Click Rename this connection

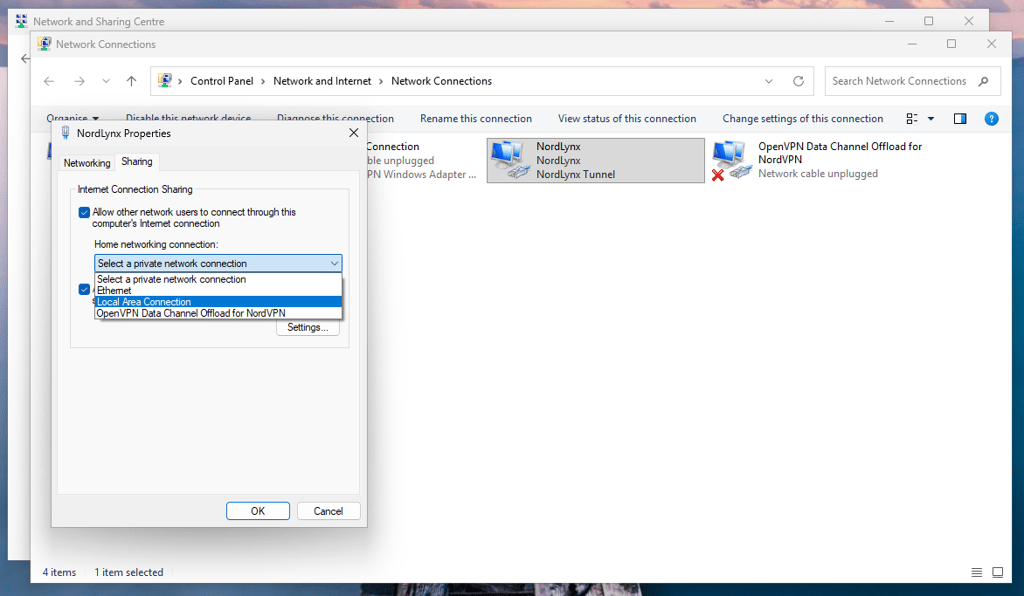pyautogui.click(x=475, y=119)
